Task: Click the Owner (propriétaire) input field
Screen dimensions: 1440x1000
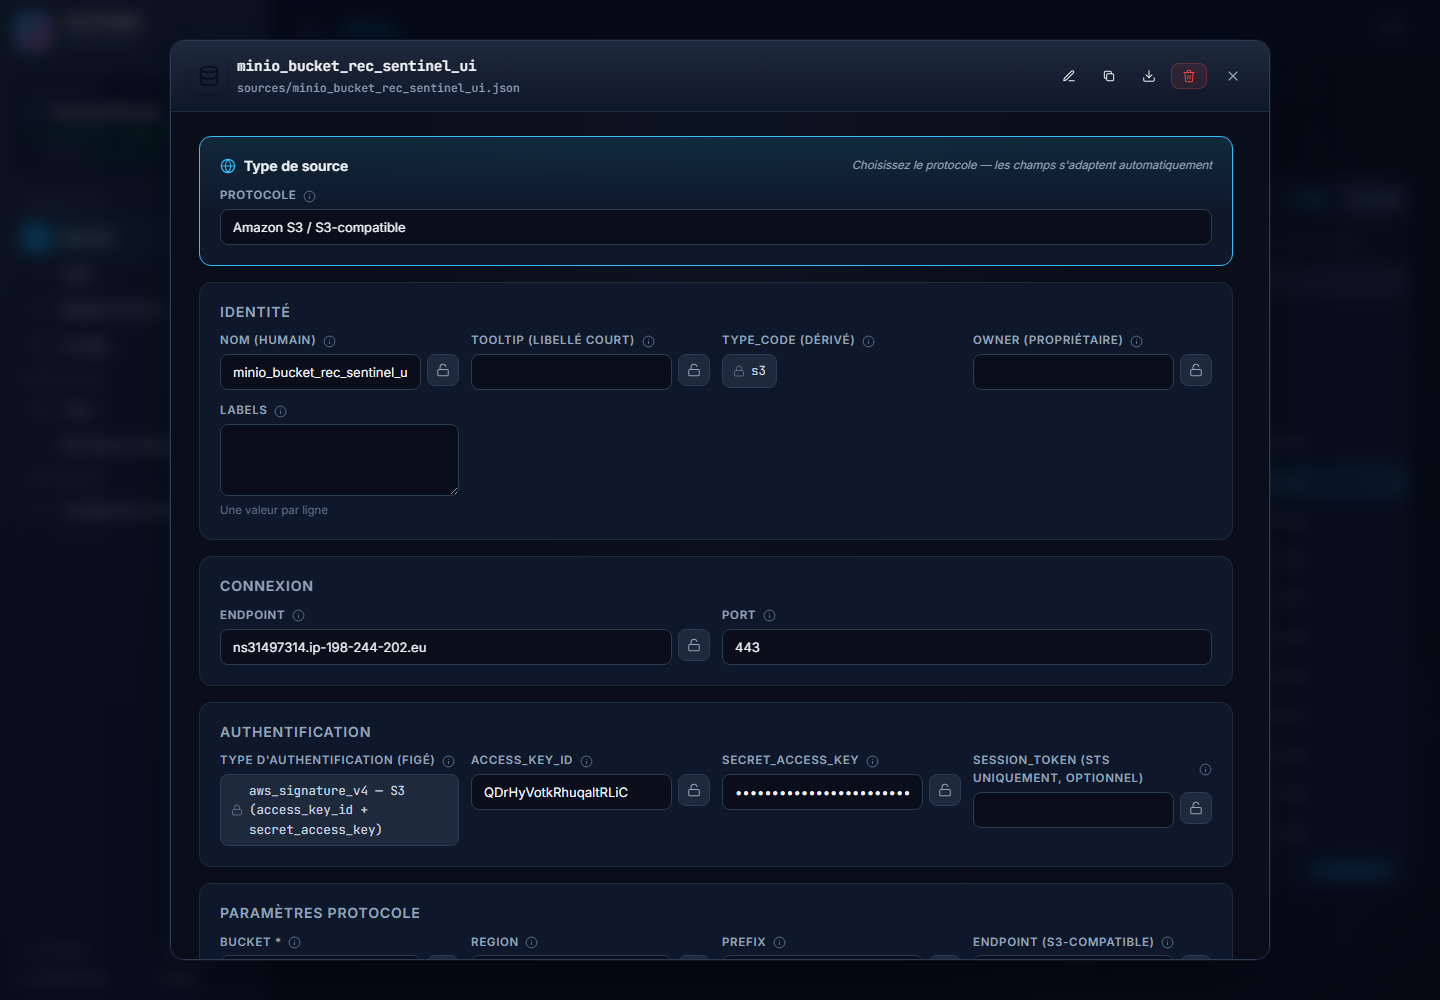Action: click(1073, 372)
